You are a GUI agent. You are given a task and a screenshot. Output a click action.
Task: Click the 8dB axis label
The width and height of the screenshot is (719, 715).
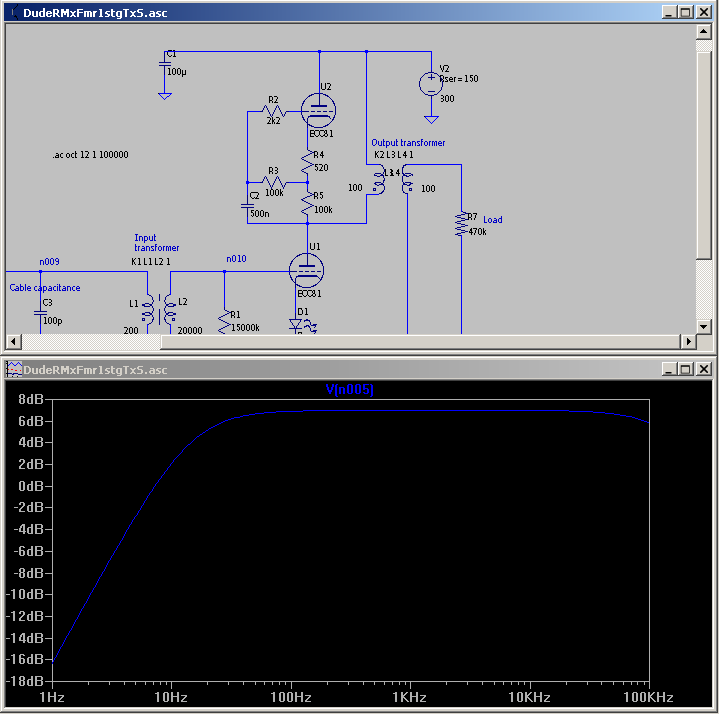[30, 399]
